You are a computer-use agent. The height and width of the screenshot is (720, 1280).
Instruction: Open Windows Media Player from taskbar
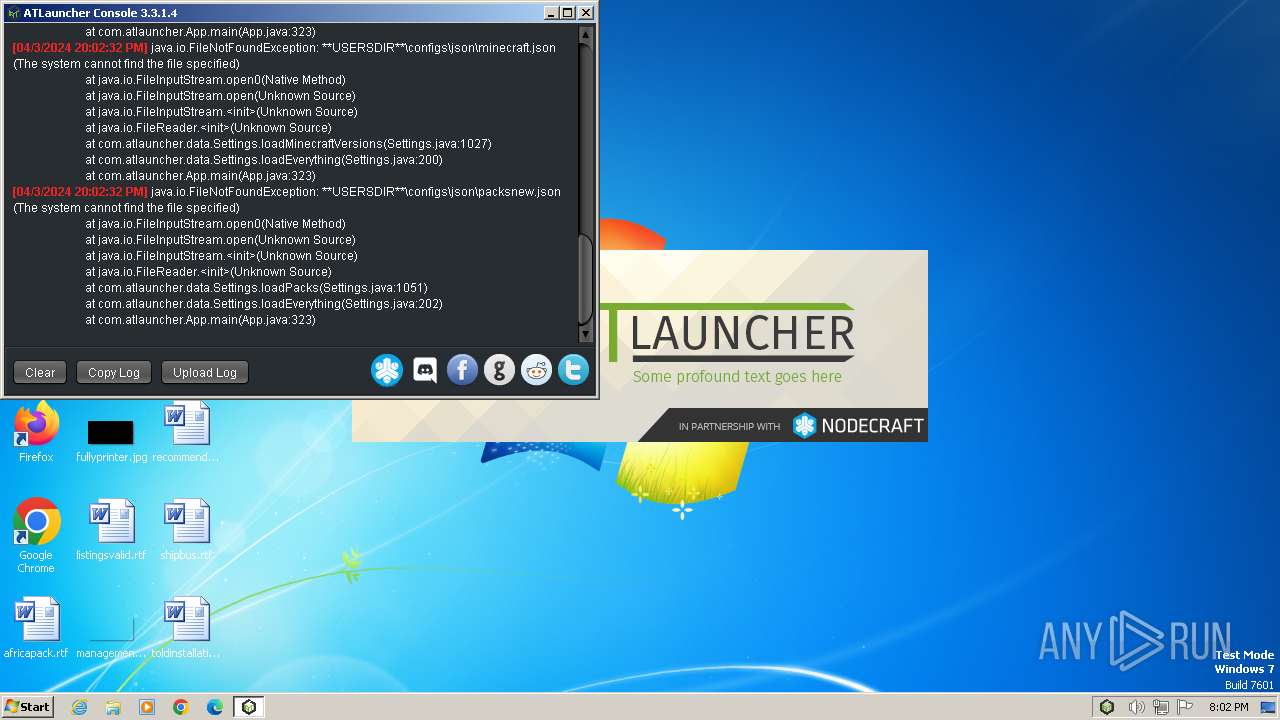click(147, 707)
